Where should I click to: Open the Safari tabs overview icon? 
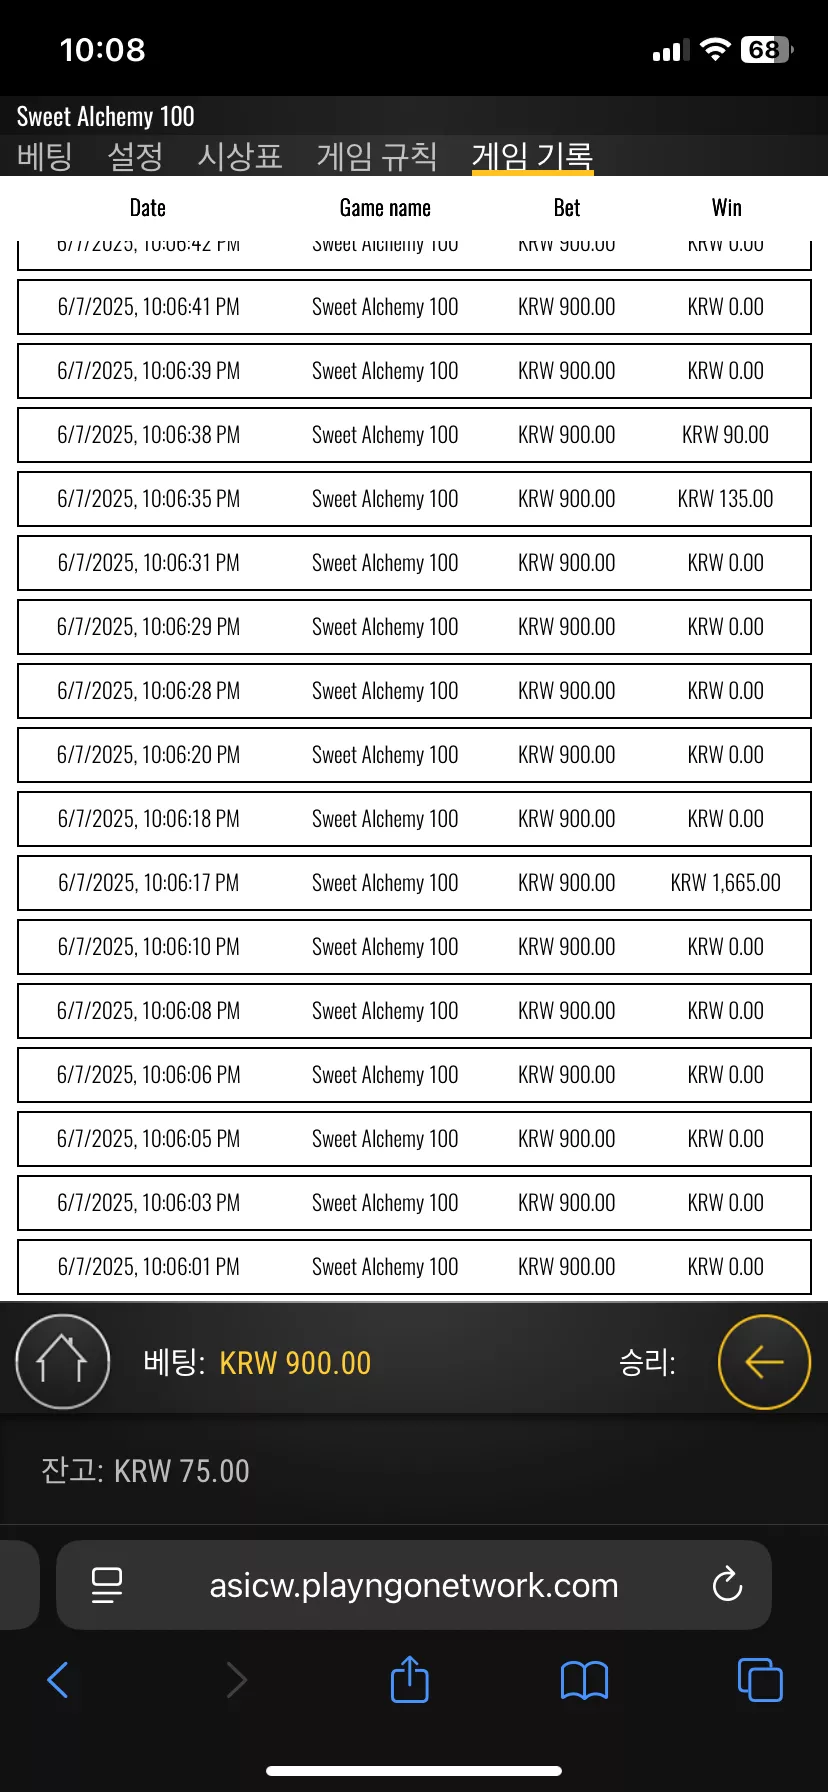[x=760, y=1679]
